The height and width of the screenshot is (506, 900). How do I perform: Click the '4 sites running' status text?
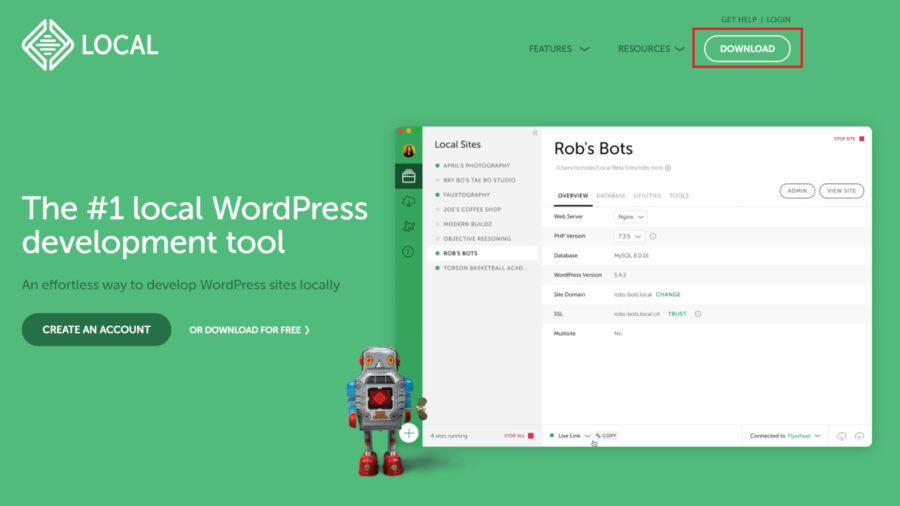[449, 436]
